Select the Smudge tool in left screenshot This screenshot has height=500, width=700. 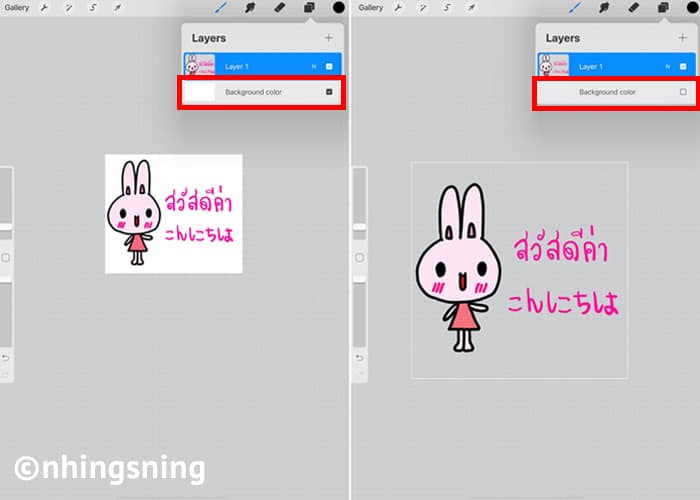pyautogui.click(x=250, y=7)
